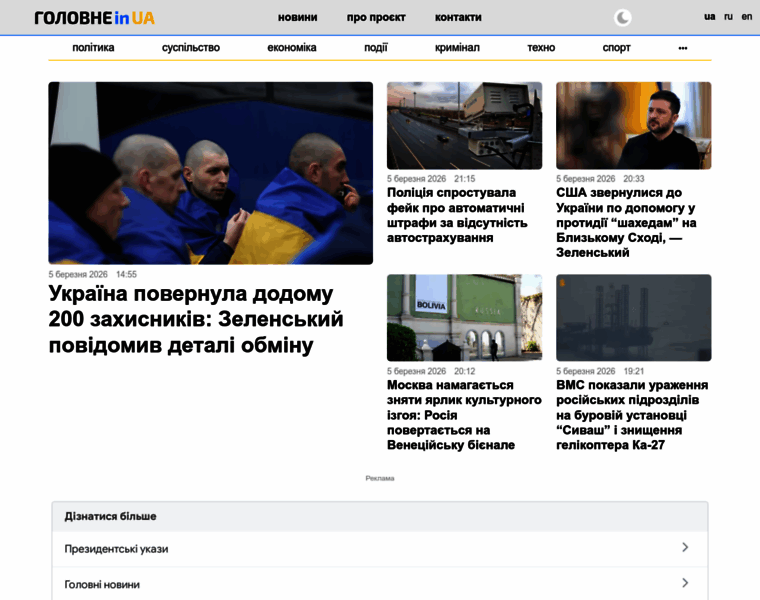Switch language to ru
This screenshot has height=600, width=760.
(728, 17)
